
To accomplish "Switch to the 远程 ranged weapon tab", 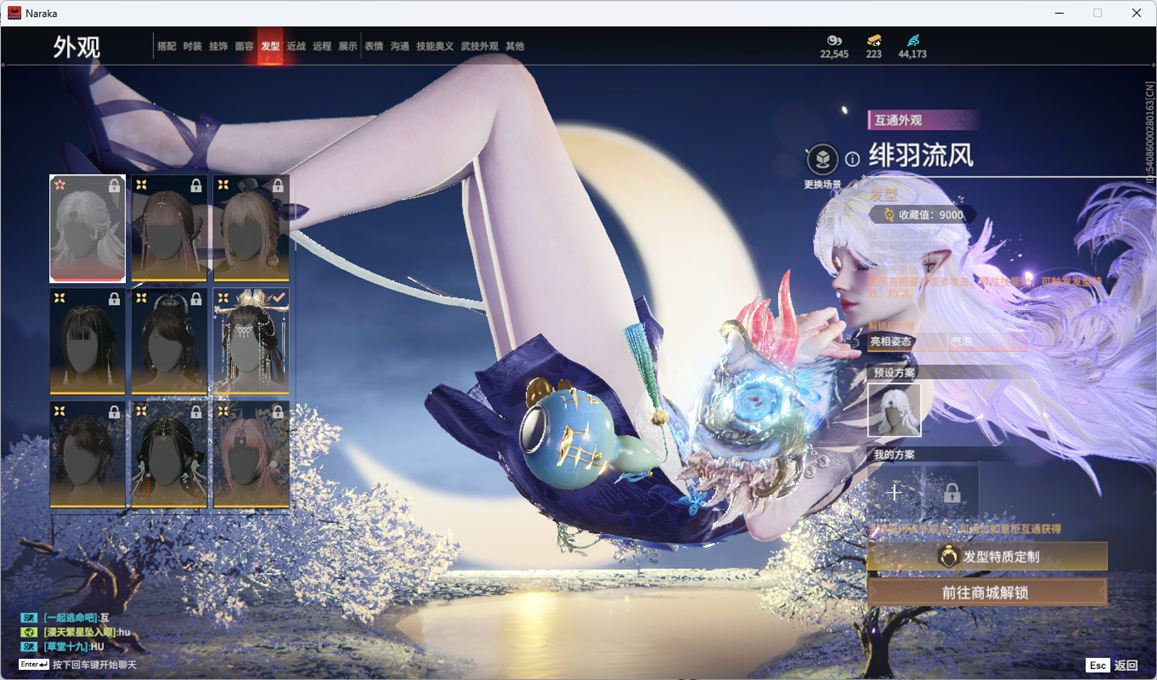I will (x=322, y=46).
